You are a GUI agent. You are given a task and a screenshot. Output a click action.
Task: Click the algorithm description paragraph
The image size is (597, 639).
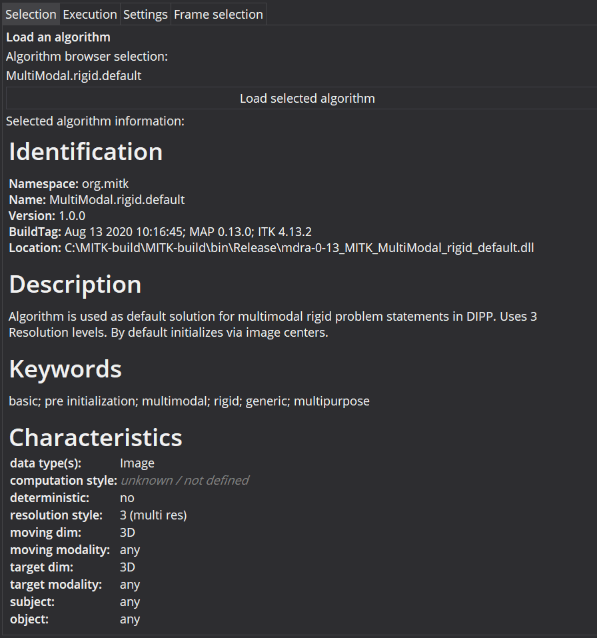coord(273,324)
